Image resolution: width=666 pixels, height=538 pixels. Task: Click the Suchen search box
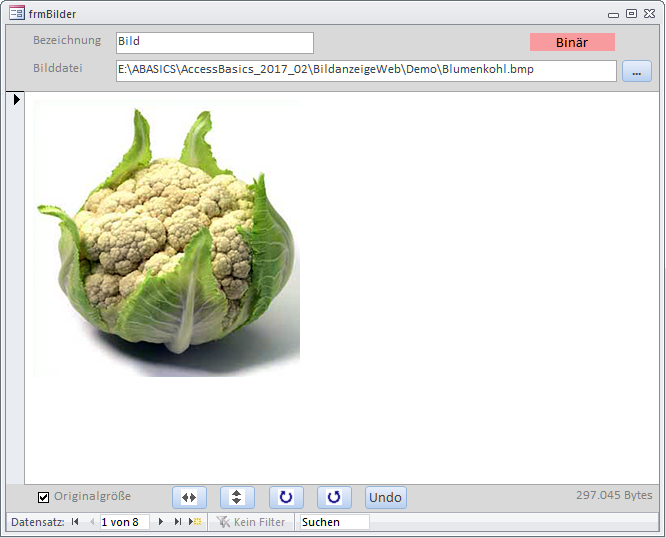click(333, 522)
